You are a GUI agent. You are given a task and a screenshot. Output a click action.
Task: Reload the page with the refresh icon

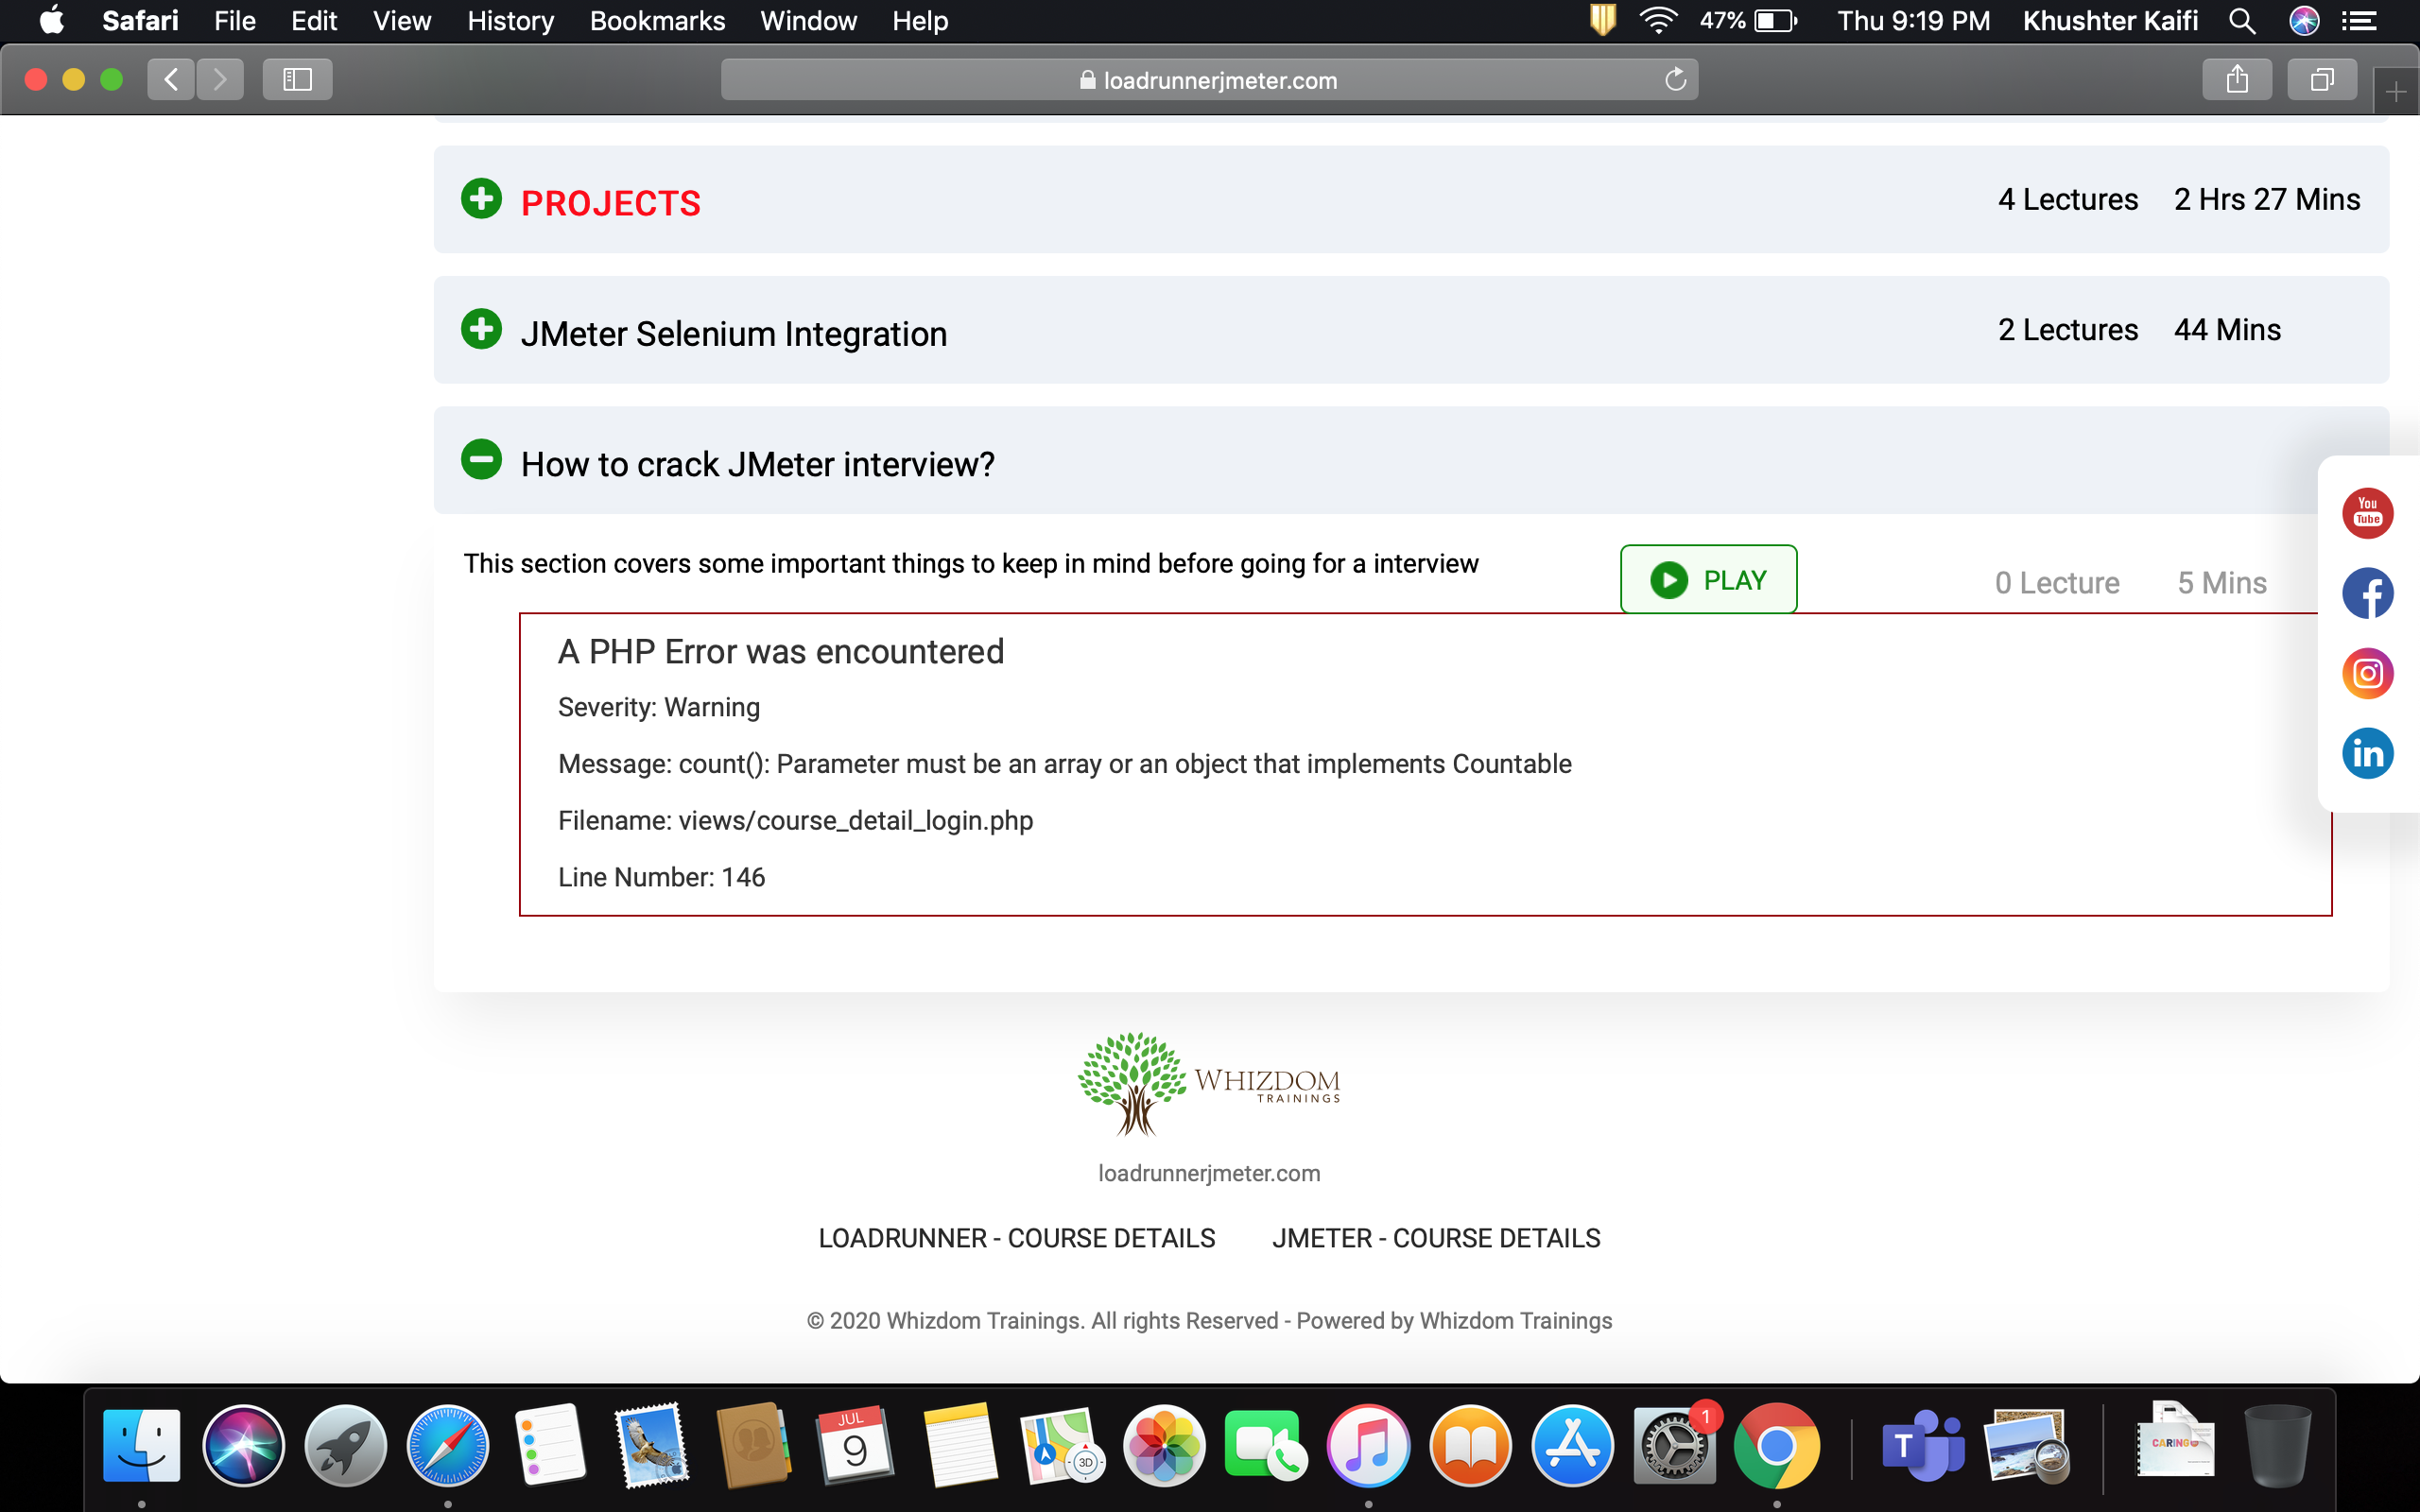coord(1675,79)
